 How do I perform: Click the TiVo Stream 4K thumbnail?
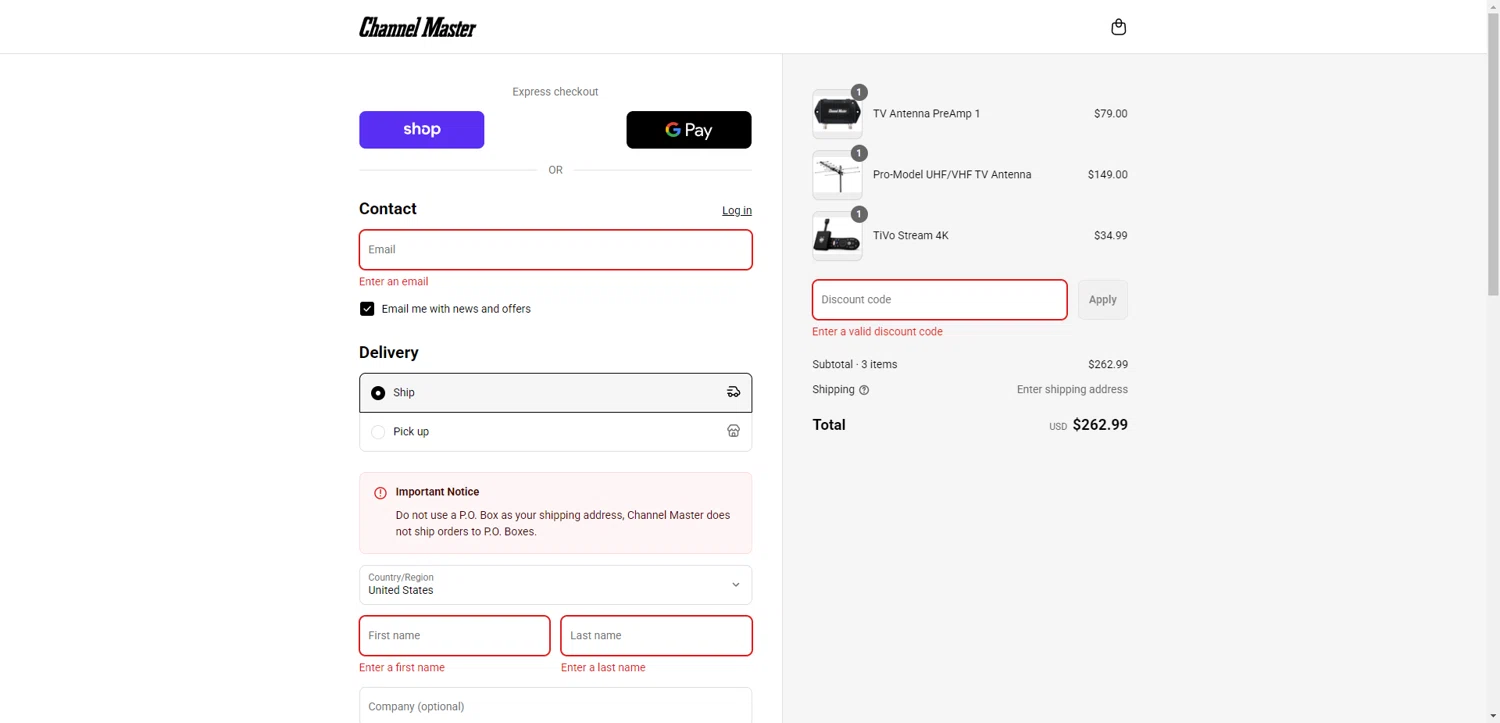coord(837,236)
